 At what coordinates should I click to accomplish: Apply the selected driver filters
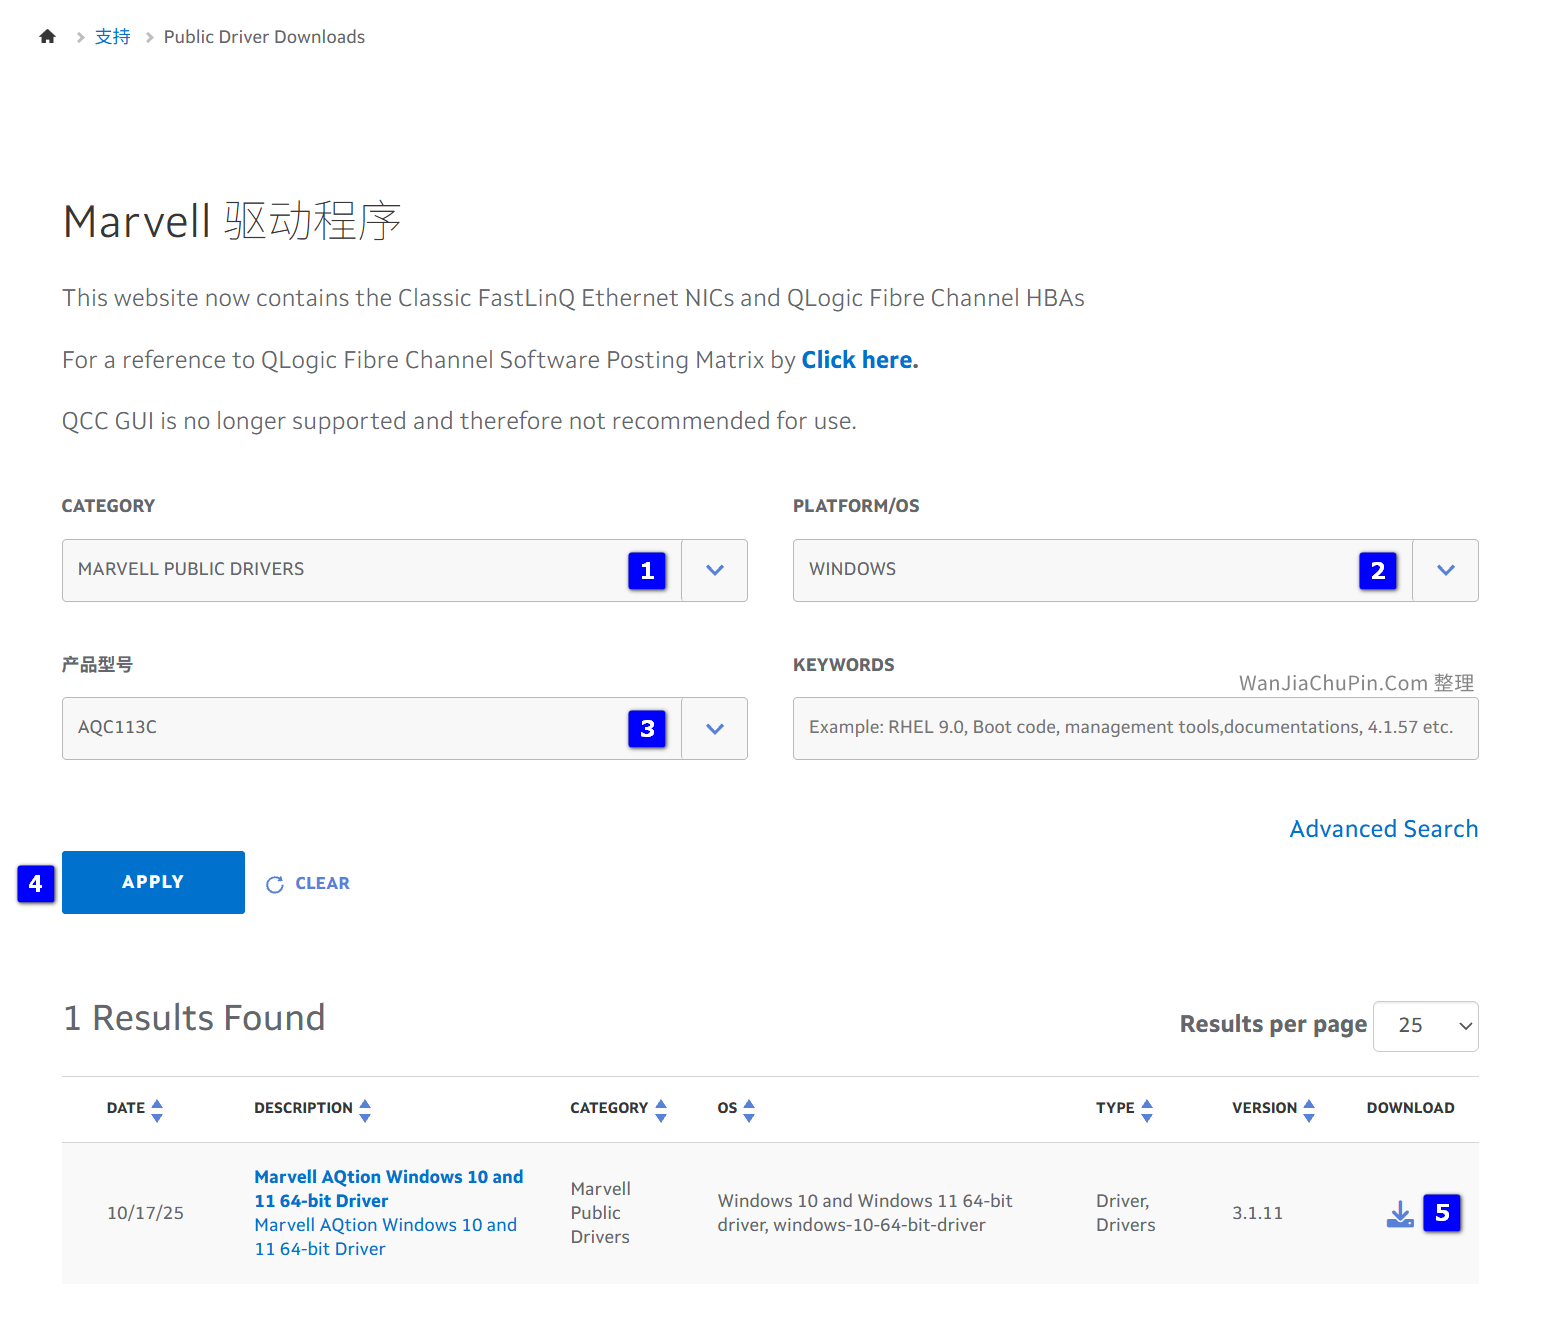pyautogui.click(x=153, y=882)
